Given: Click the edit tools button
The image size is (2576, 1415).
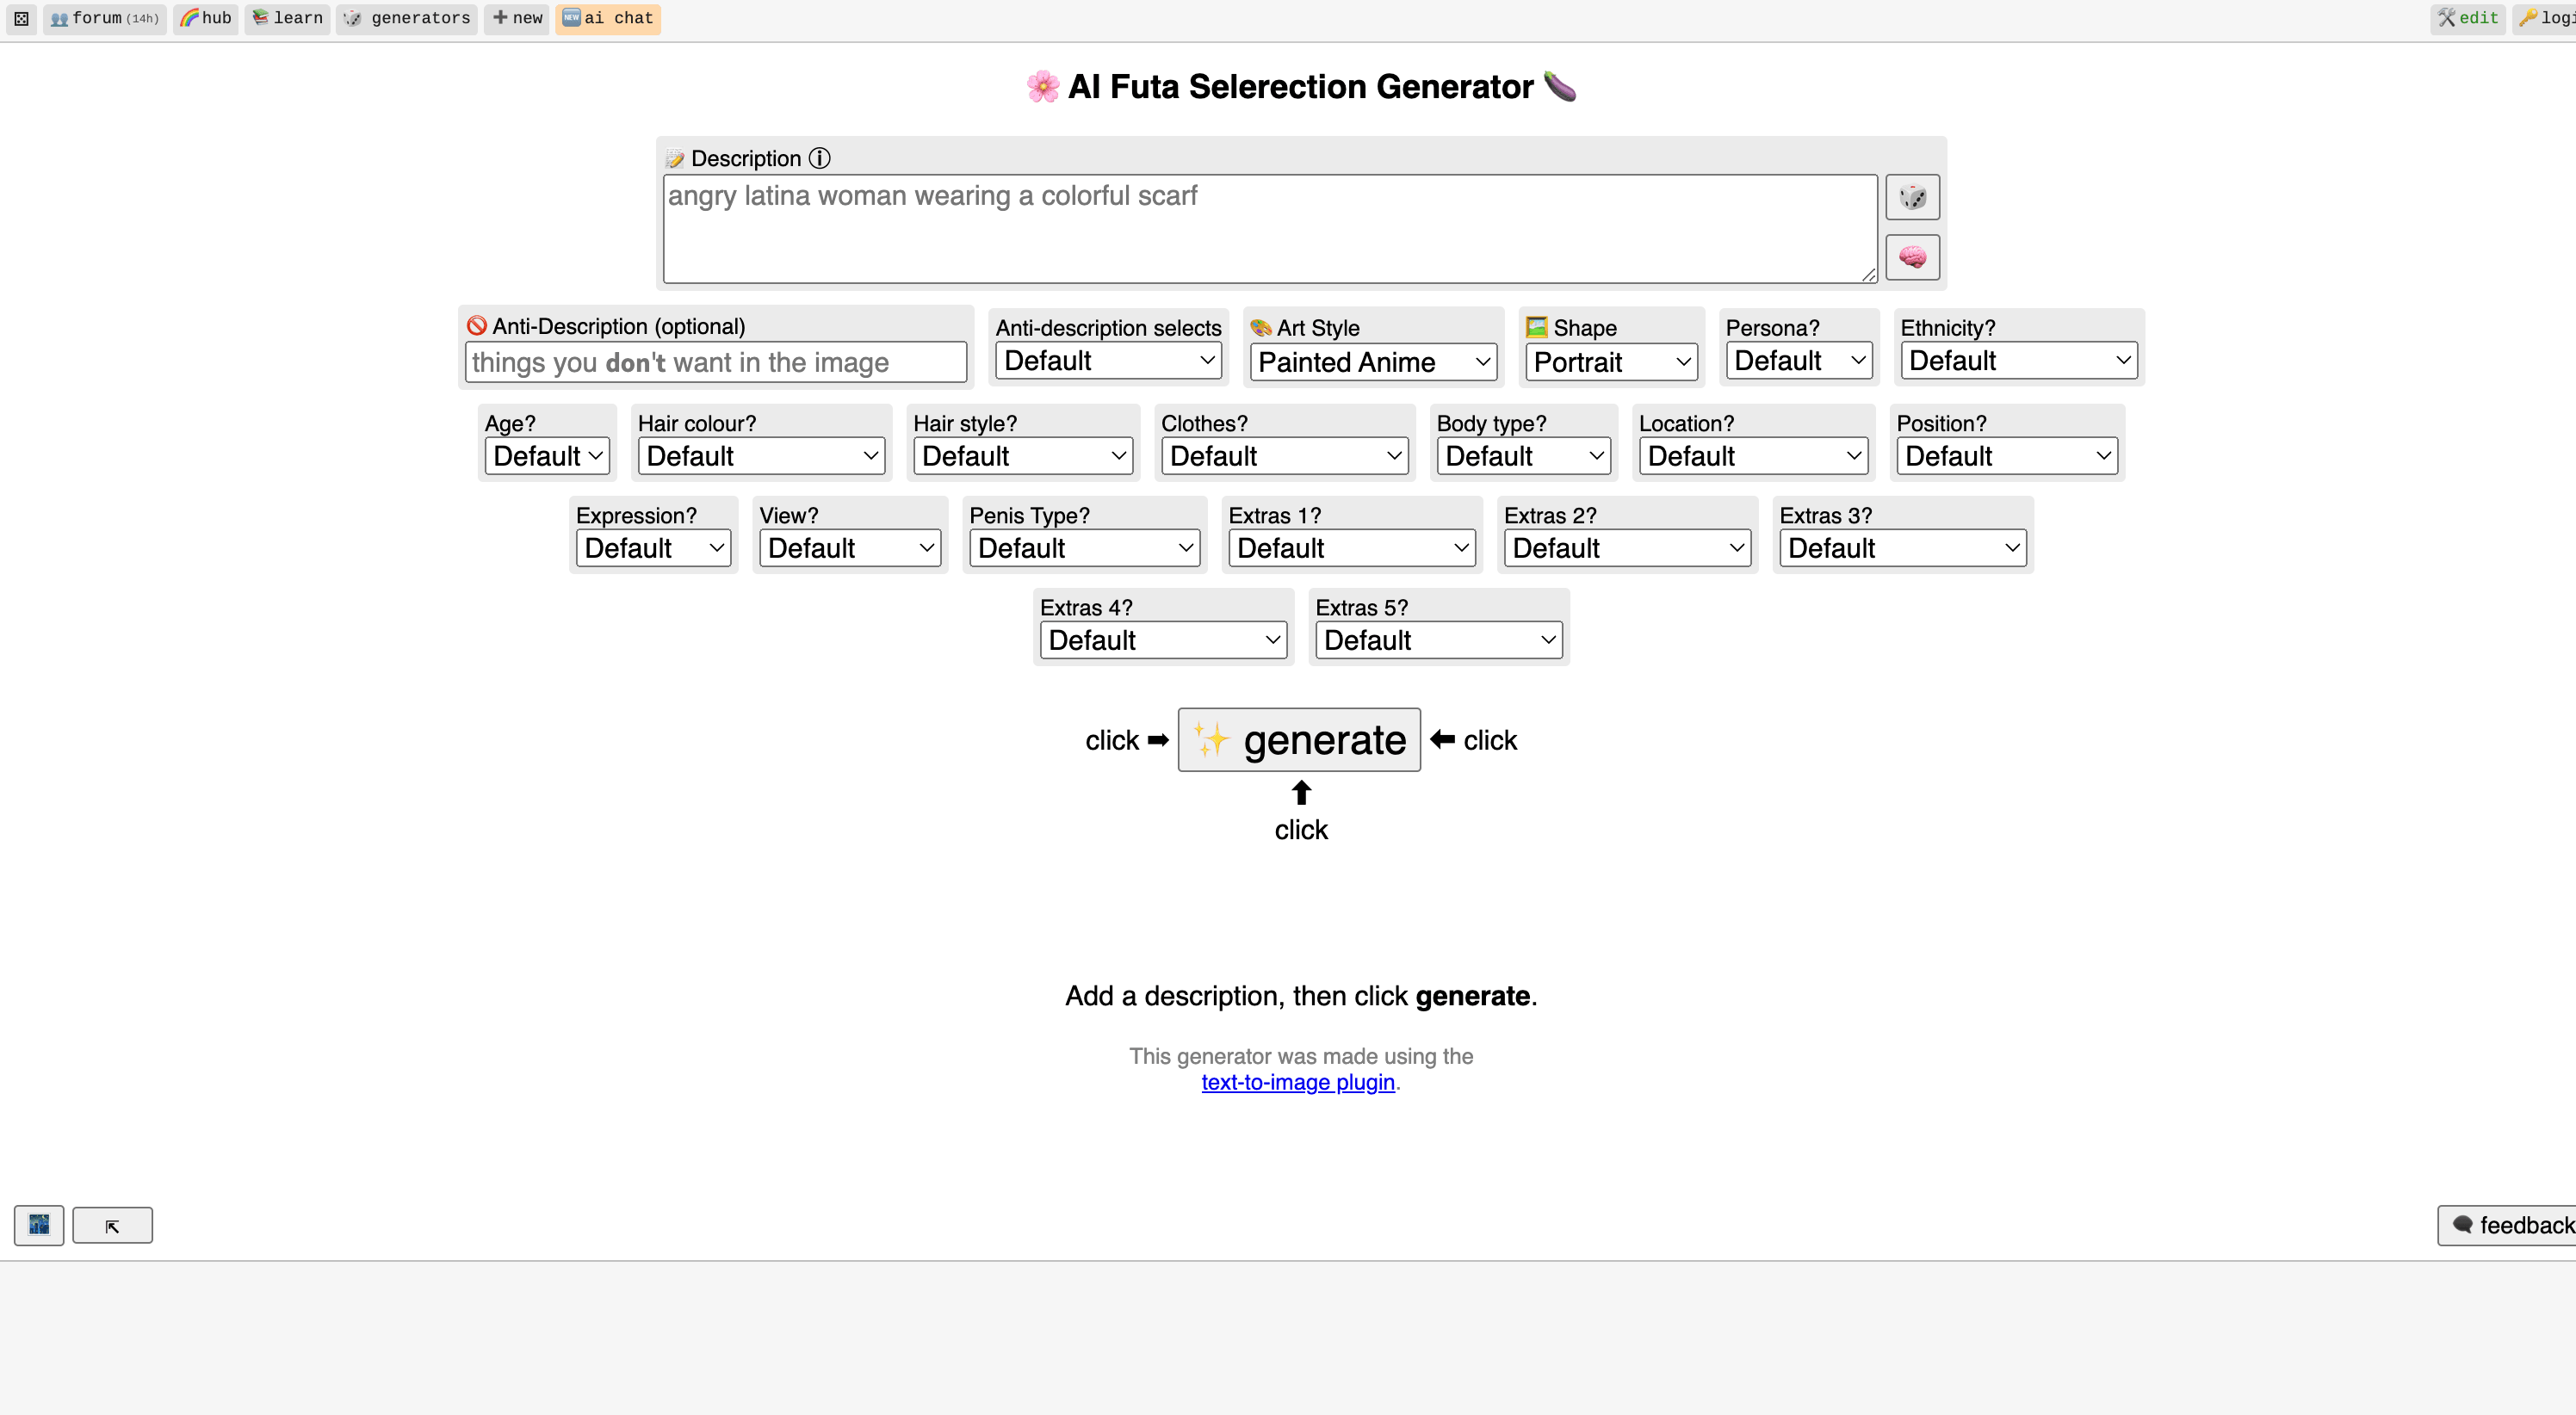Looking at the screenshot, I should tap(2467, 18).
